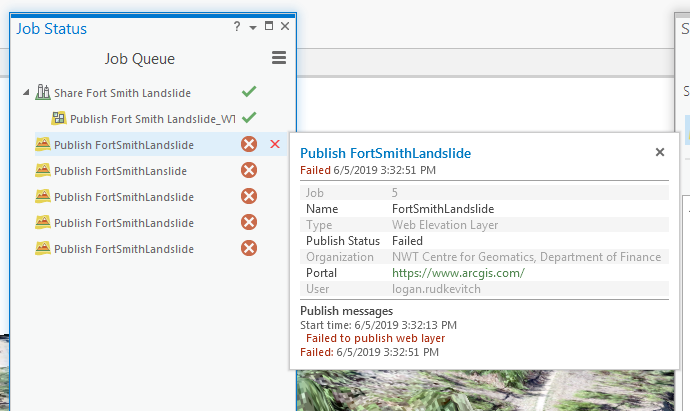690x411 pixels.
Task: Click checkmark next to Publish Fort Smith Landslide_WTL
Action: 249,117
